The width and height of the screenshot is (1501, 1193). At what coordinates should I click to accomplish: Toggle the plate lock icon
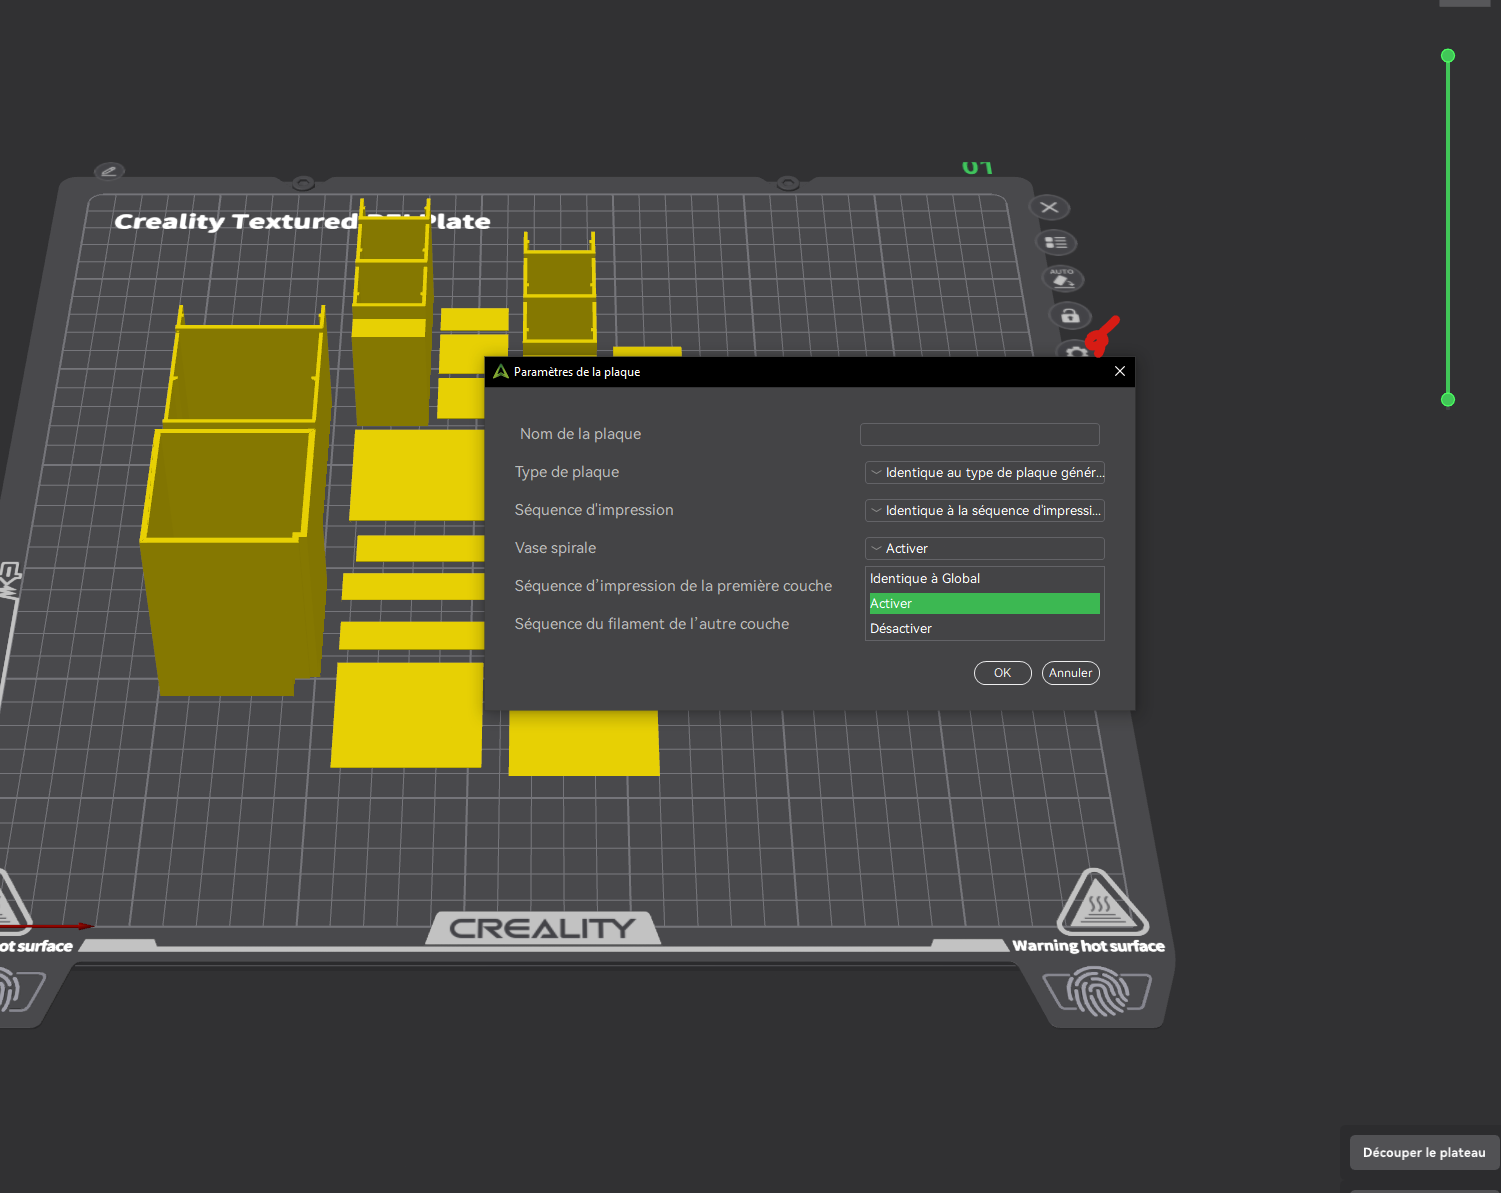pos(1070,316)
